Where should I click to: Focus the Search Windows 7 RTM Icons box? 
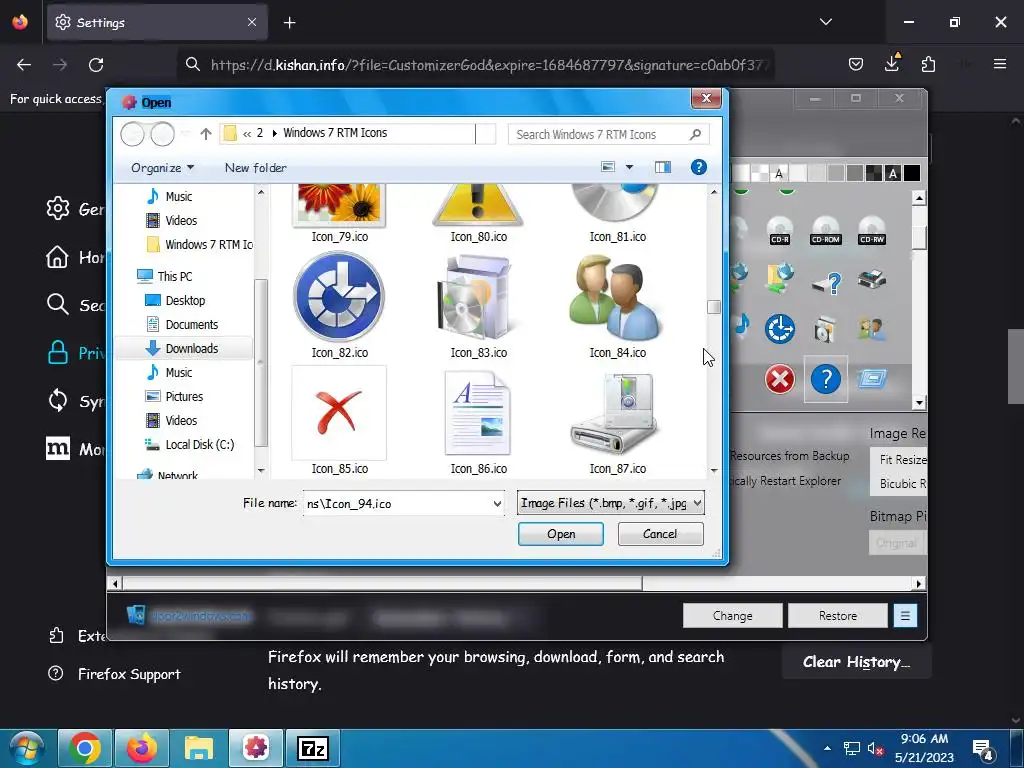coord(609,135)
